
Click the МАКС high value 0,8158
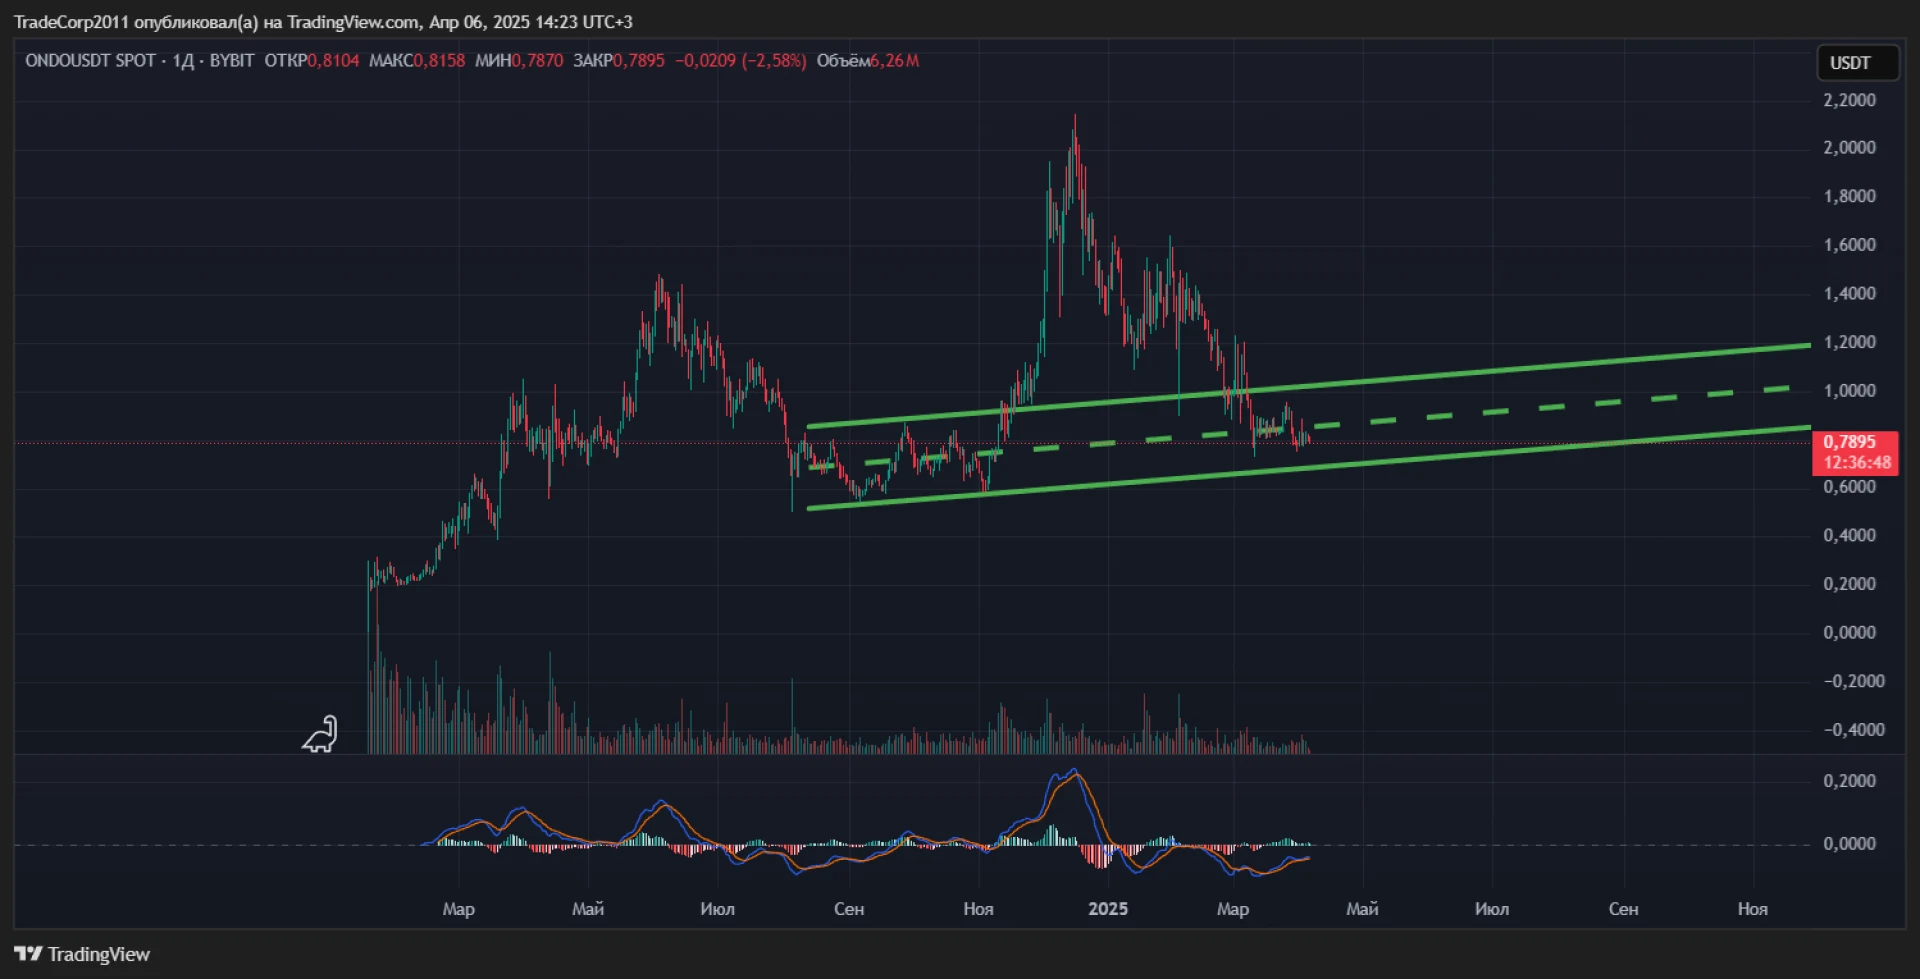(x=439, y=61)
